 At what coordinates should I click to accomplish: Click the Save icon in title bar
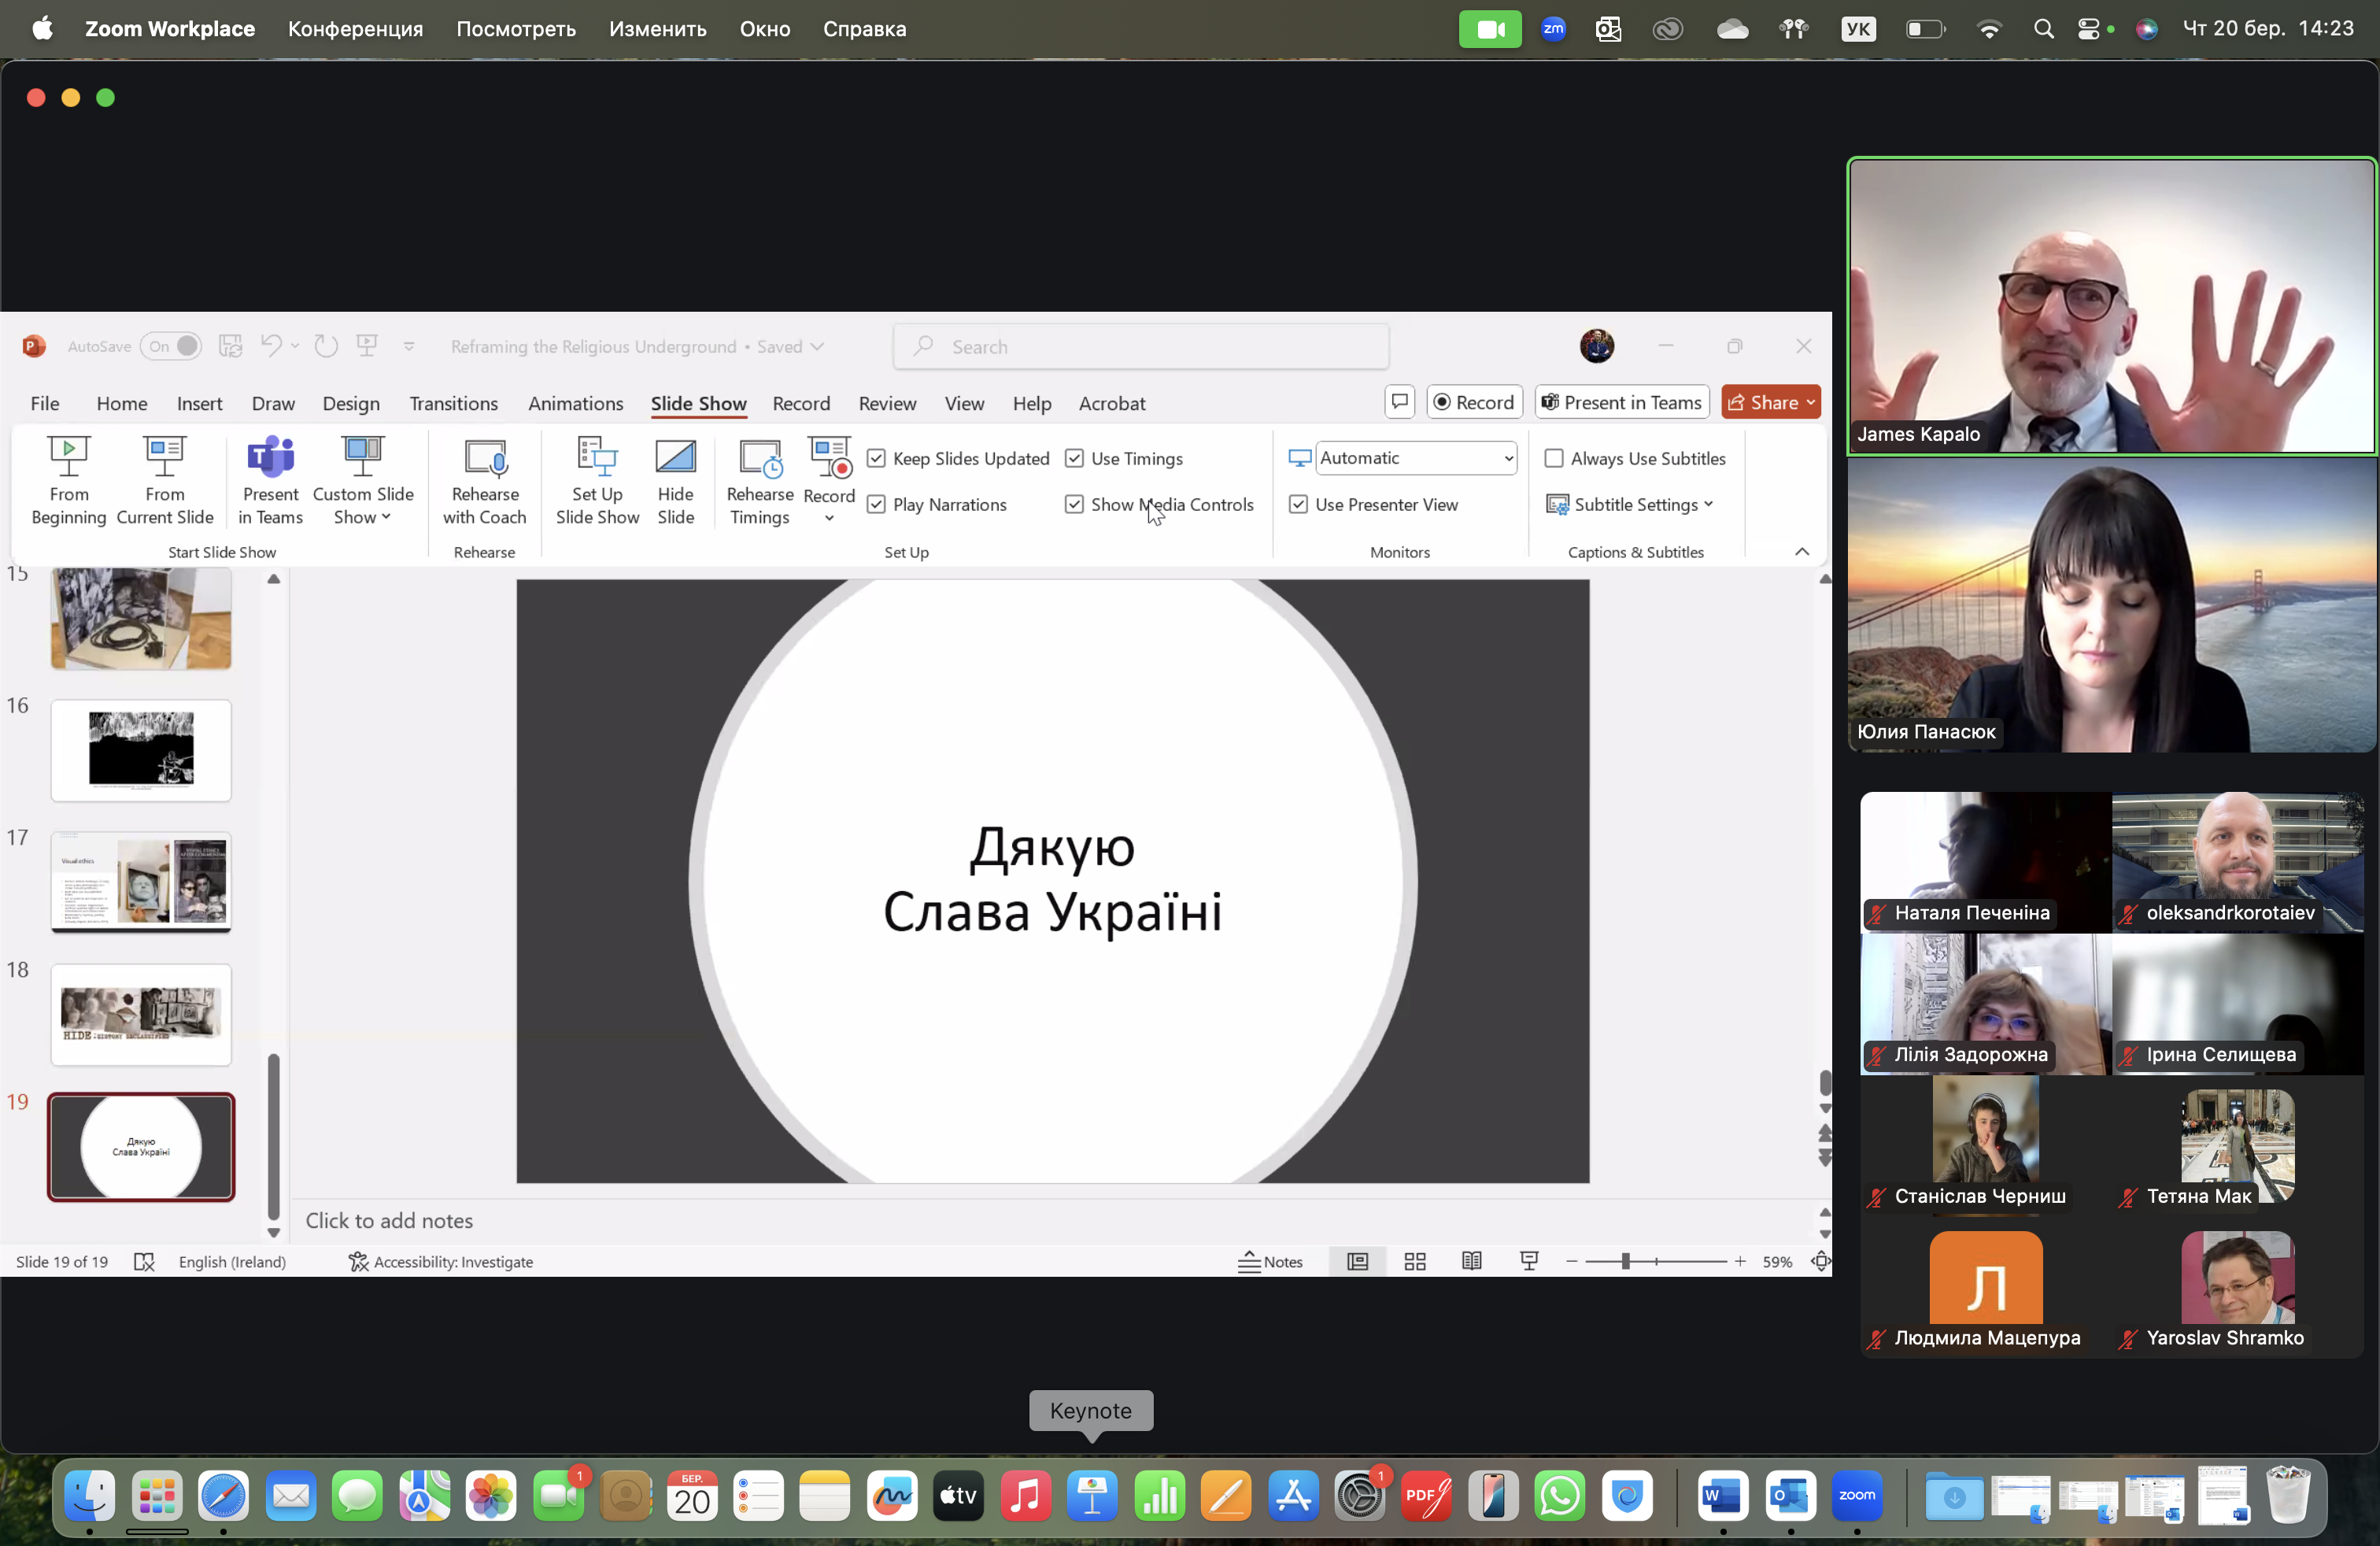click(x=231, y=346)
